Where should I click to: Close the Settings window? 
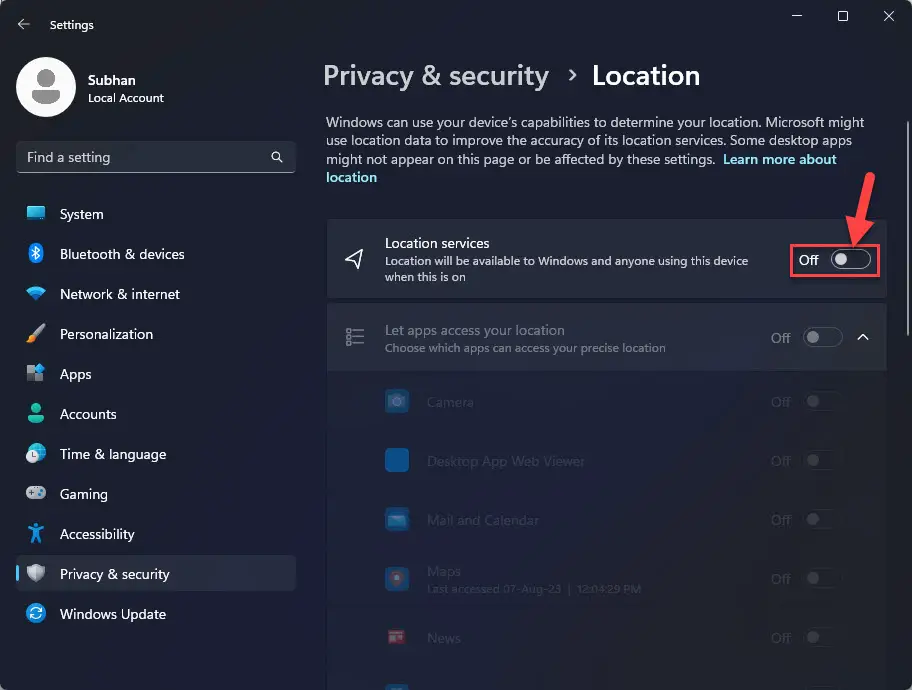coord(889,16)
